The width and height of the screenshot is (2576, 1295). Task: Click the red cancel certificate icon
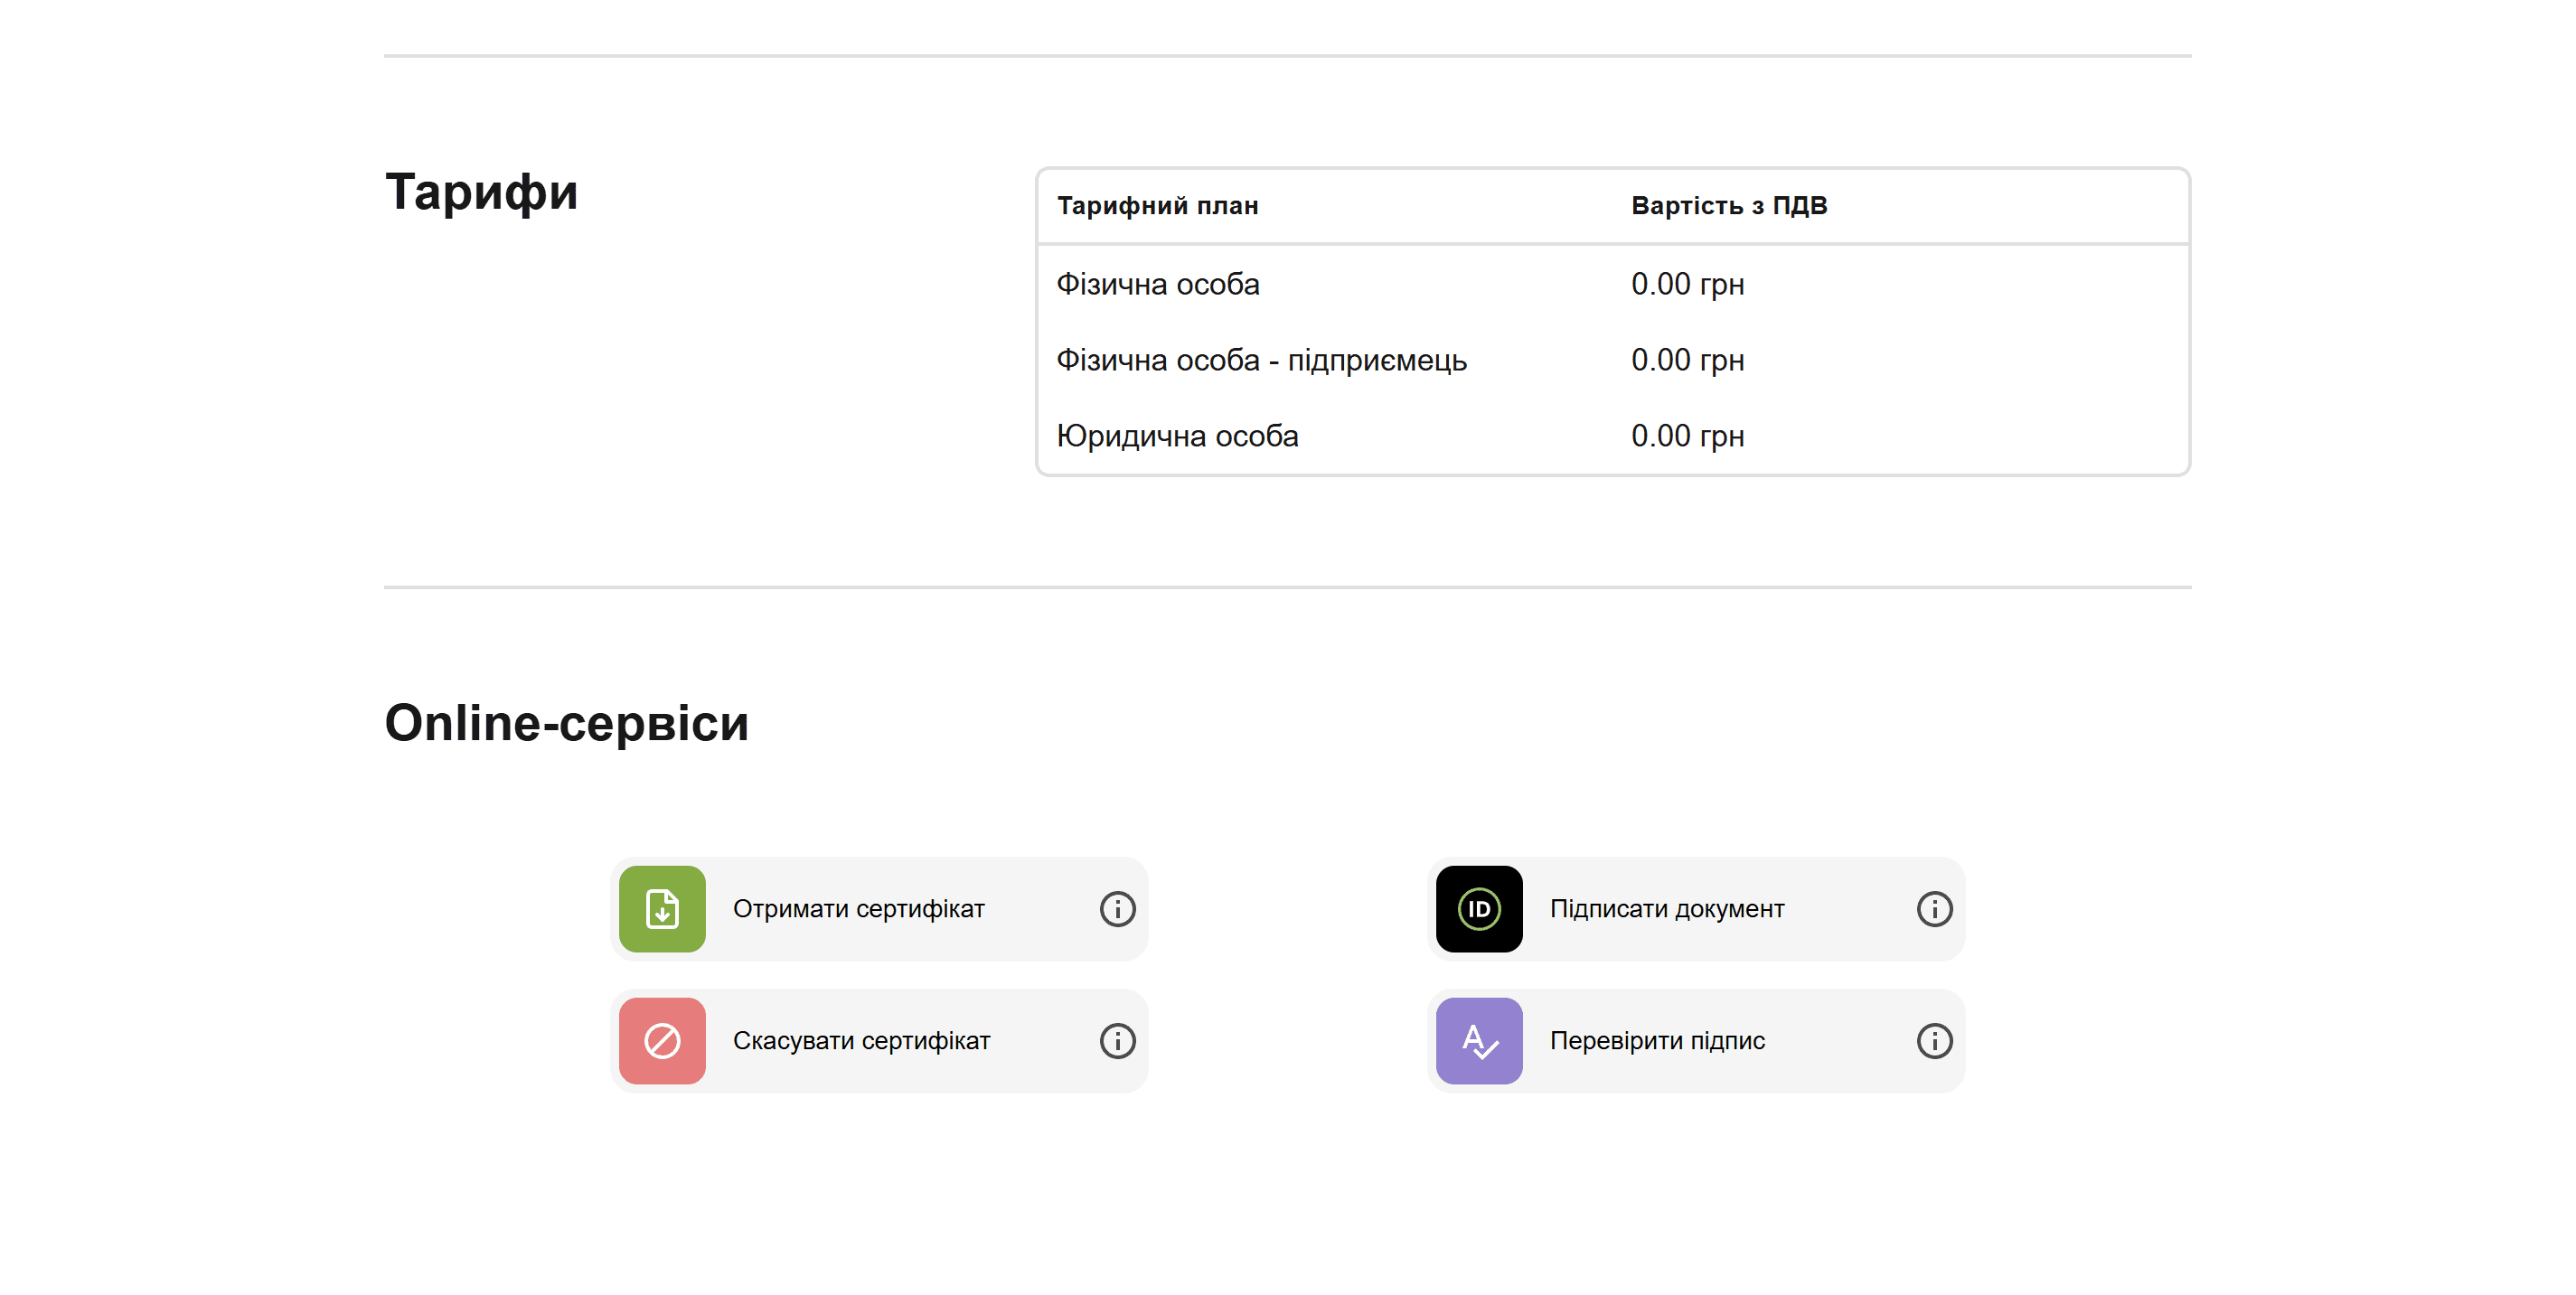point(662,1040)
